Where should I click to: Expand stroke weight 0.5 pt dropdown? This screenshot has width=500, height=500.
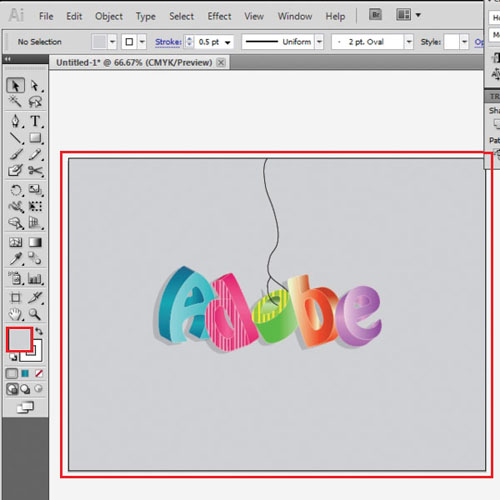click(x=228, y=42)
